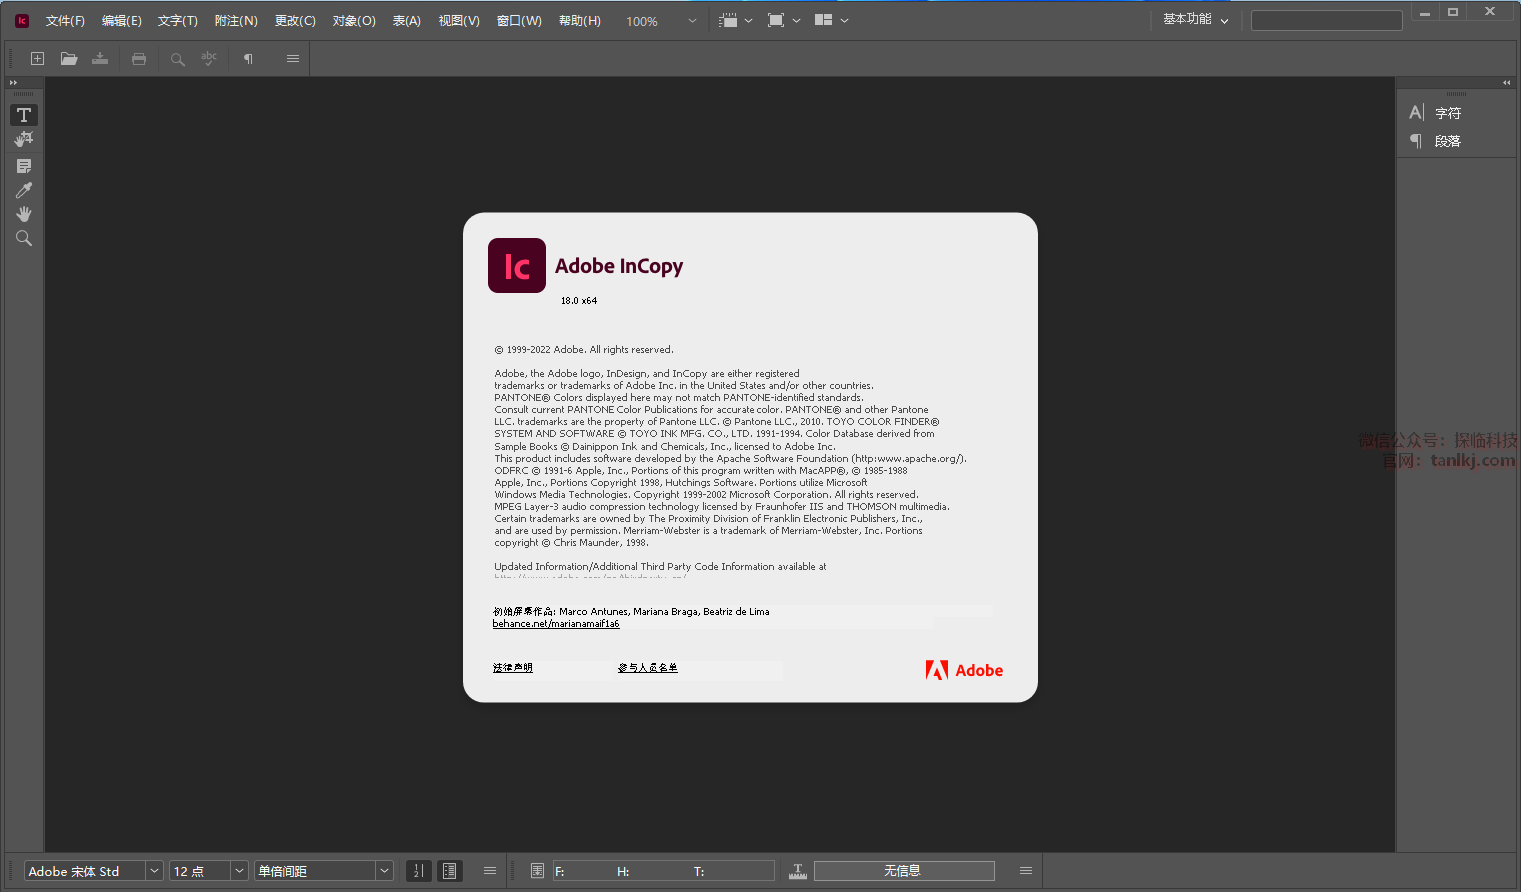This screenshot has width=1521, height=892.
Task: Toggle paragraph styles column button in bottom bar
Action: tap(450, 871)
